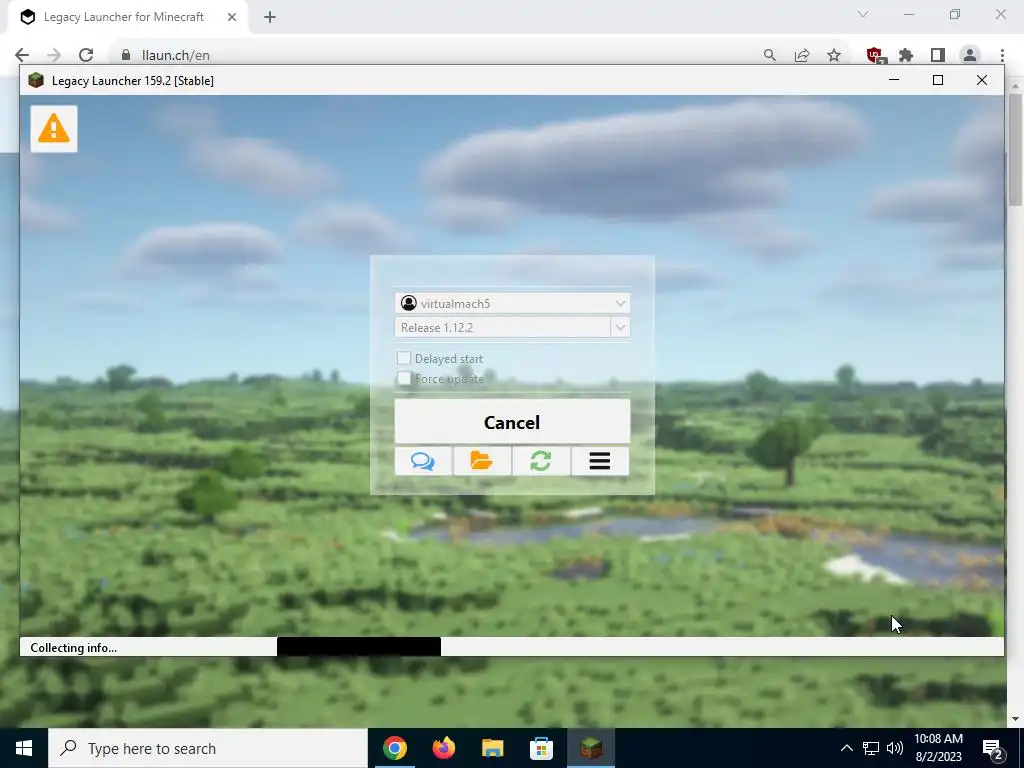Click the zoom magnifier icon in address bar
Image resolution: width=1024 pixels, height=768 pixels.
pos(770,56)
